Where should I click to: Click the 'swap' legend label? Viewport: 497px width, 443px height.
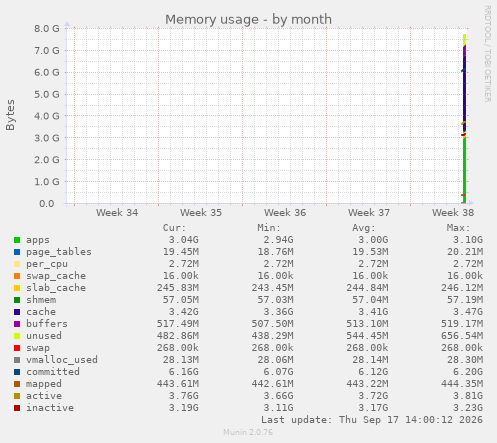coord(38,348)
